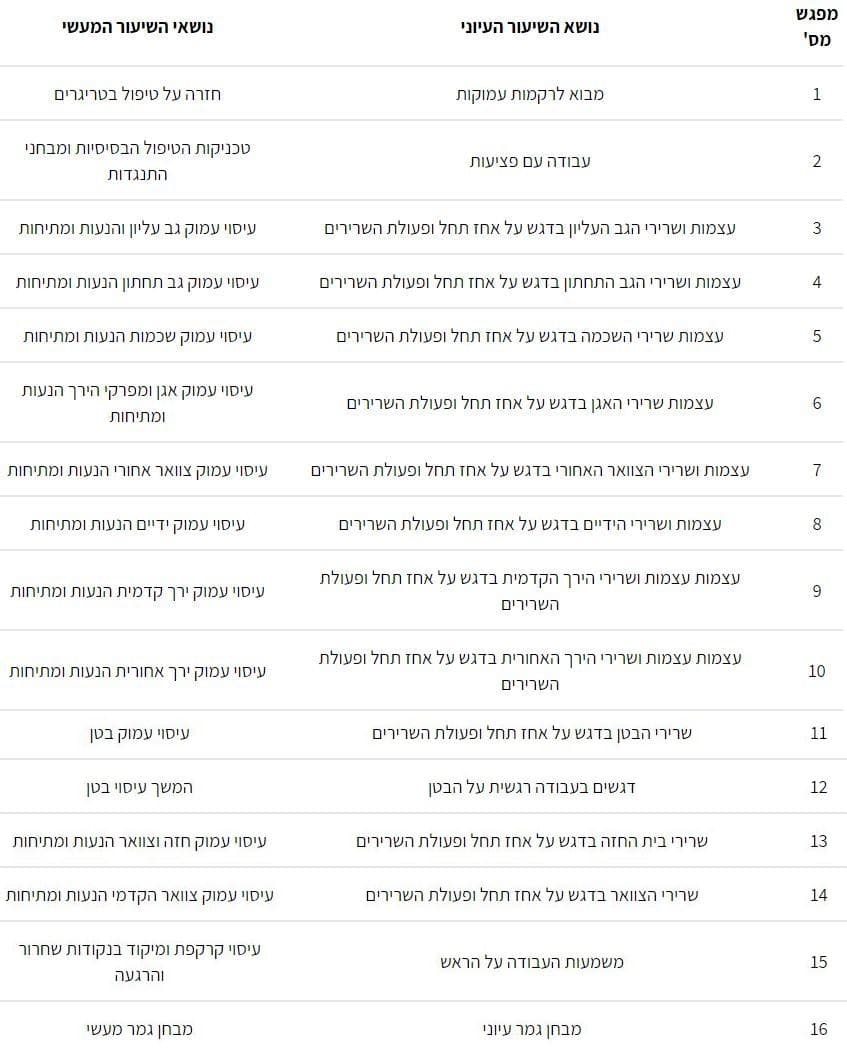Select 'דגשים בעבודה רגשית על הבטן' cell
Viewport: 847px width, 1053px height.
point(531,787)
